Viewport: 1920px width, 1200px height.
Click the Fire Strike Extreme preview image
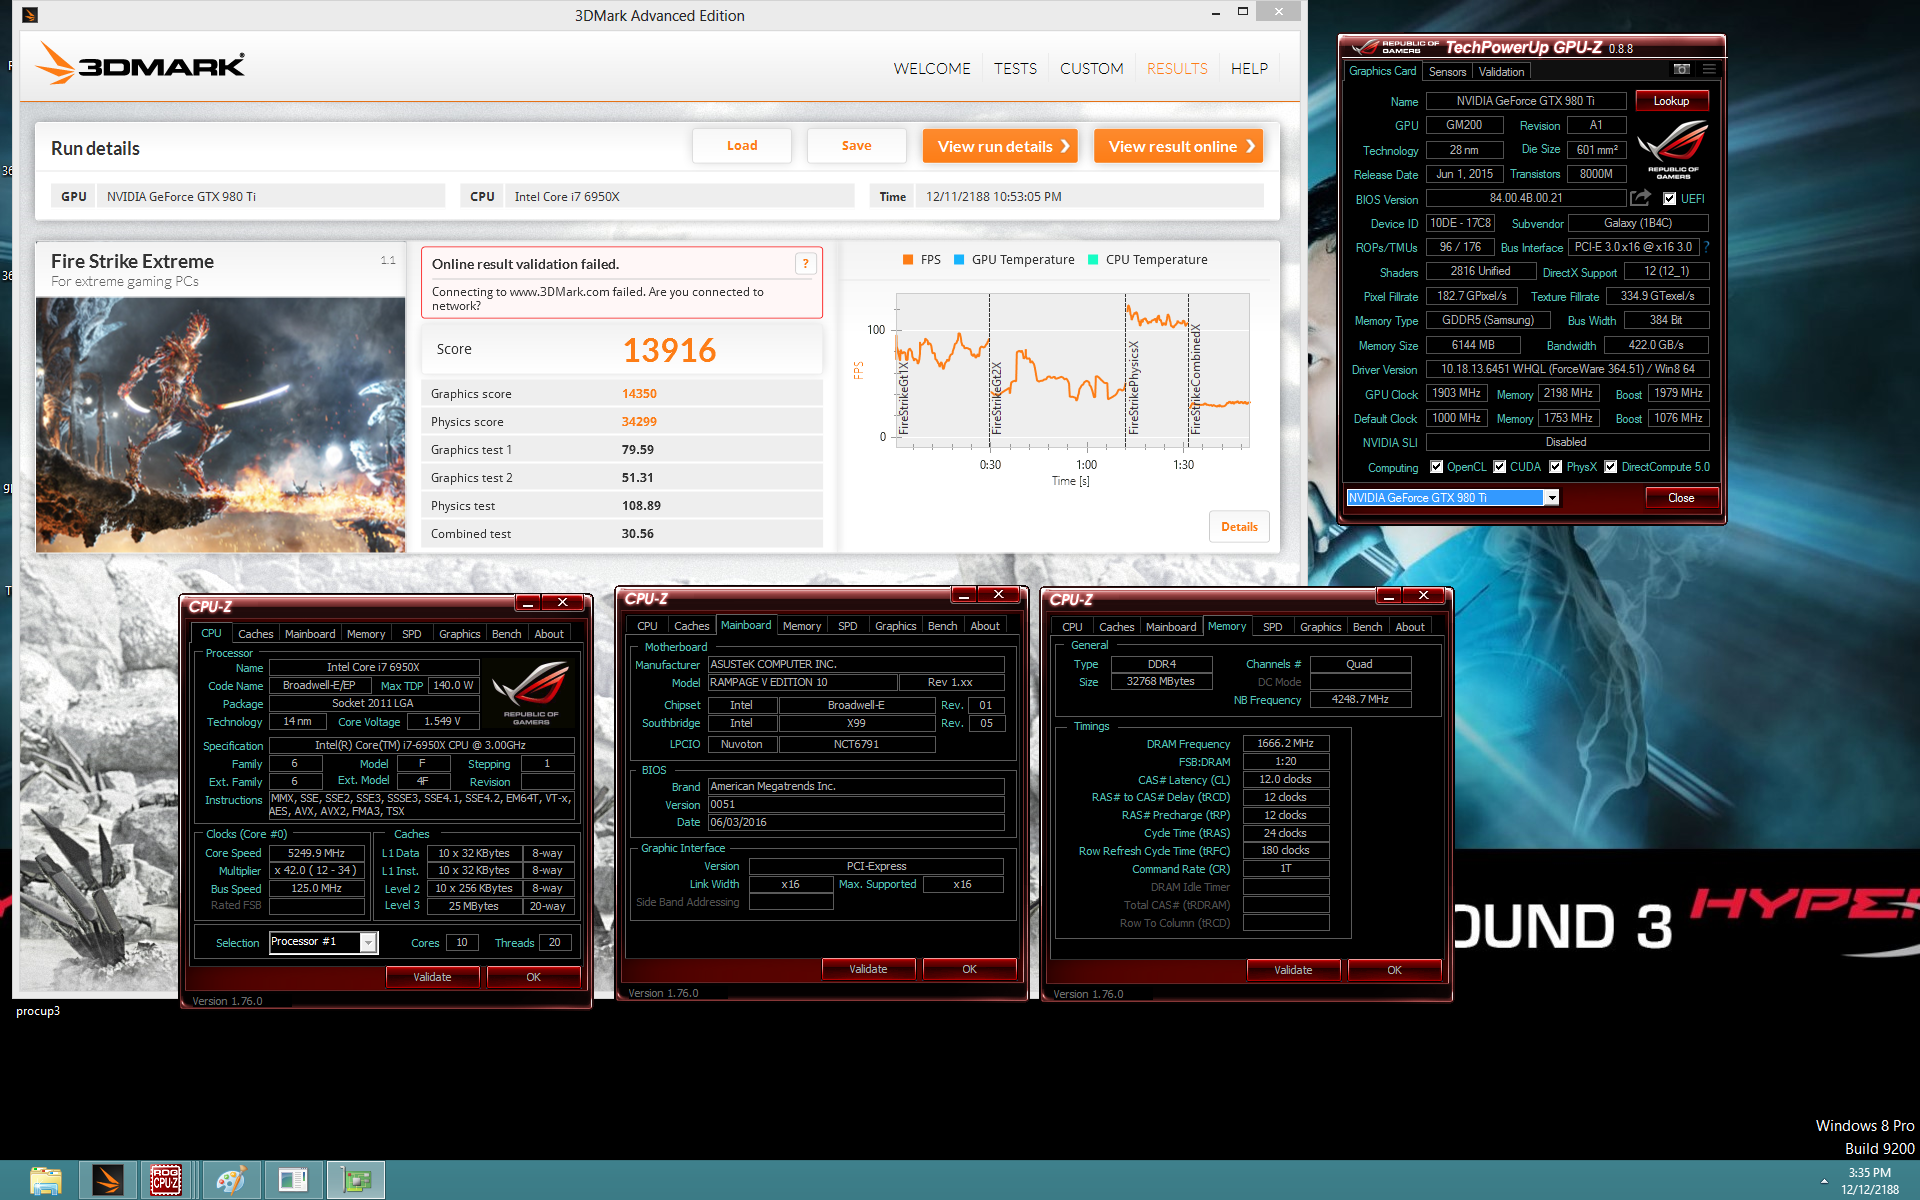[x=221, y=424]
